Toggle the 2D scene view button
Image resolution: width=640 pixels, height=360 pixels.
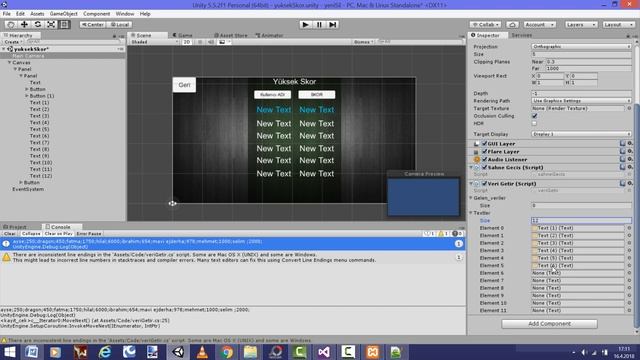click(x=187, y=42)
